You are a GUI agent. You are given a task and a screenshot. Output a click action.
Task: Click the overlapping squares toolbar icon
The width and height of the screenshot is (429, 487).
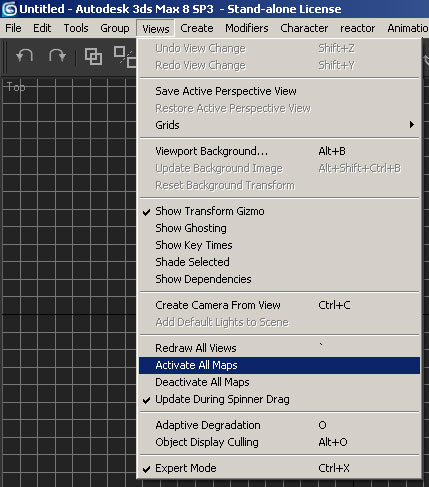(x=93, y=56)
